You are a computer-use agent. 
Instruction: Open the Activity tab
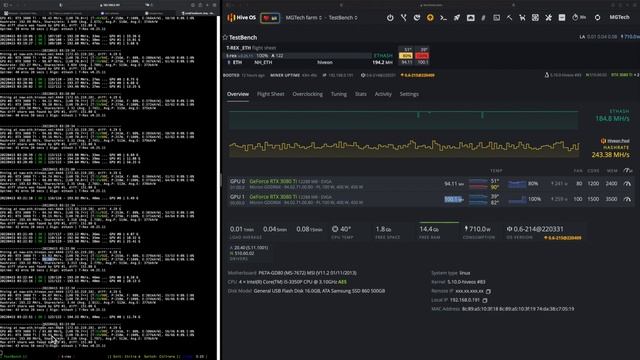(383, 94)
